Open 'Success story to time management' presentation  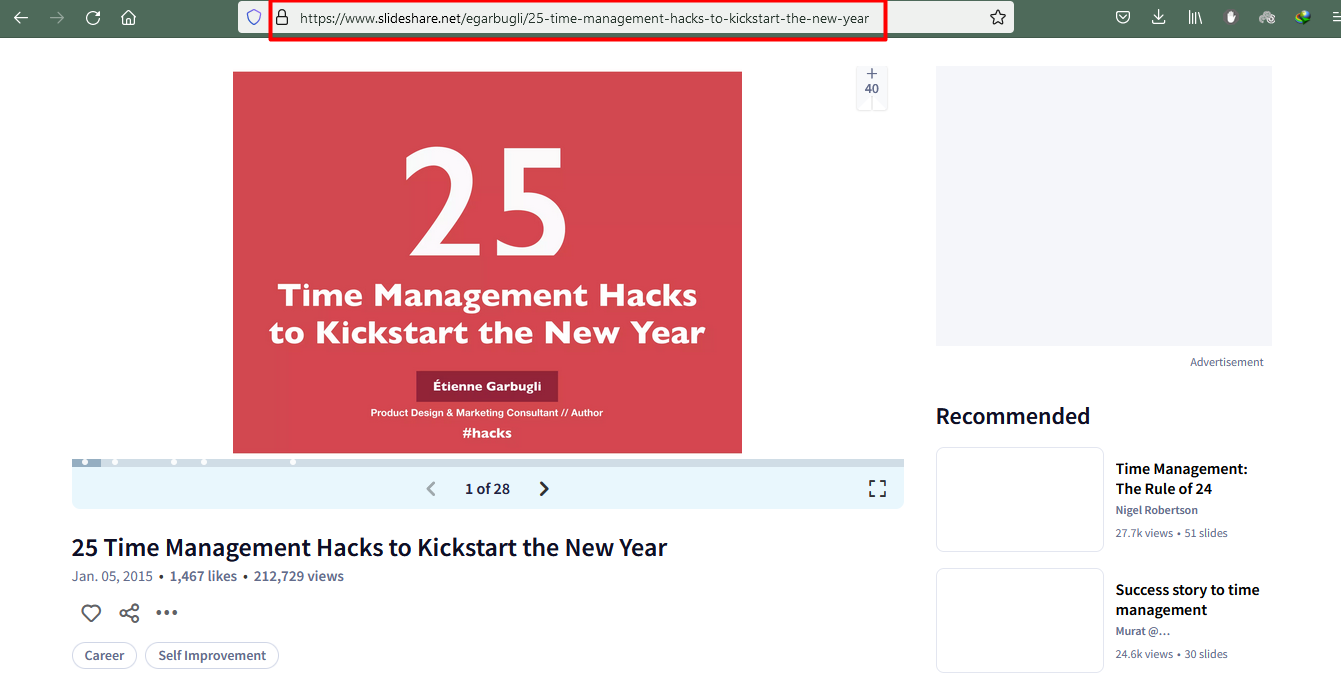1187,600
